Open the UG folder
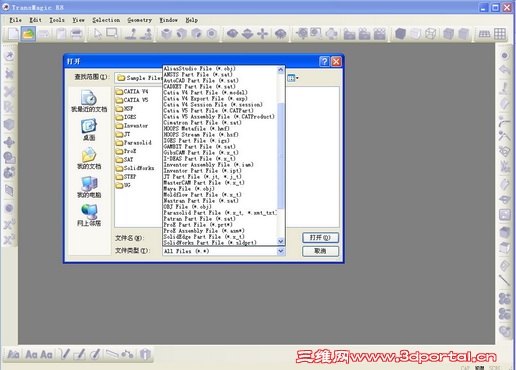This screenshot has width=516, height=370. point(123,185)
